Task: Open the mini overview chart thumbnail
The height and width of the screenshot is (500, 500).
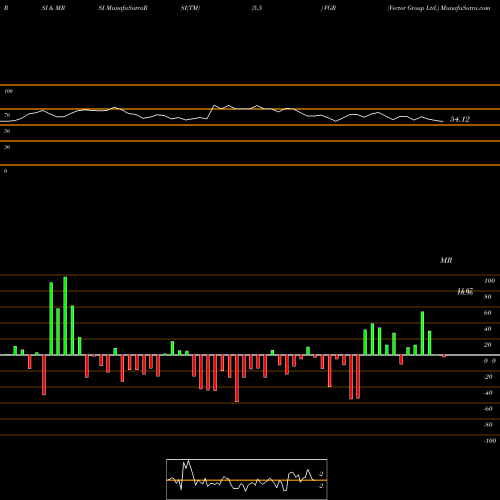Action: tap(247, 479)
